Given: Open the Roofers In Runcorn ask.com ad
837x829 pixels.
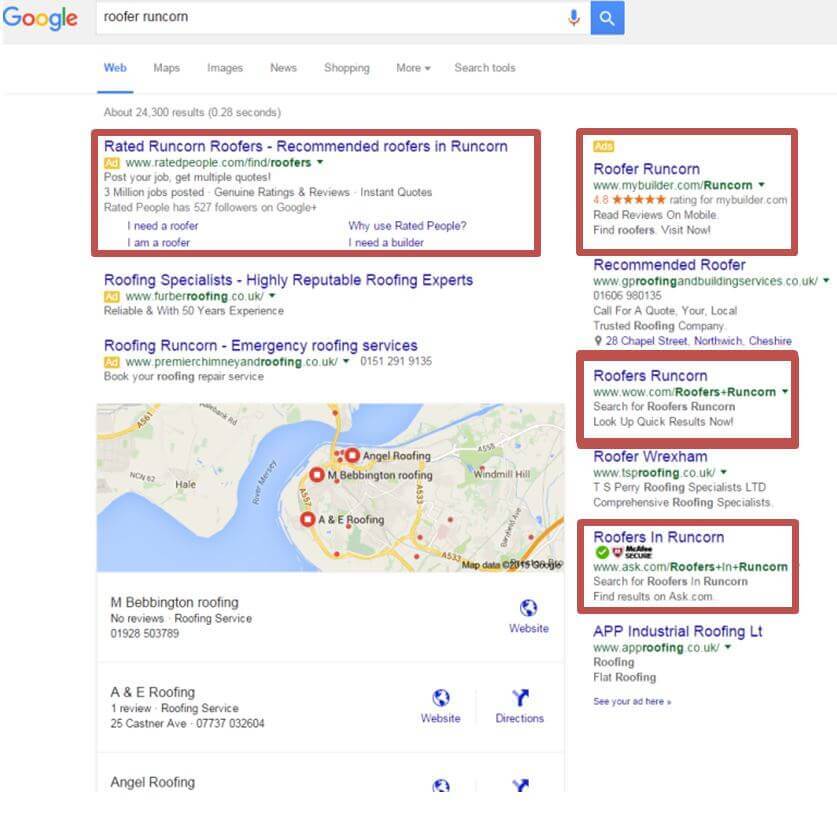Looking at the screenshot, I should [x=659, y=537].
